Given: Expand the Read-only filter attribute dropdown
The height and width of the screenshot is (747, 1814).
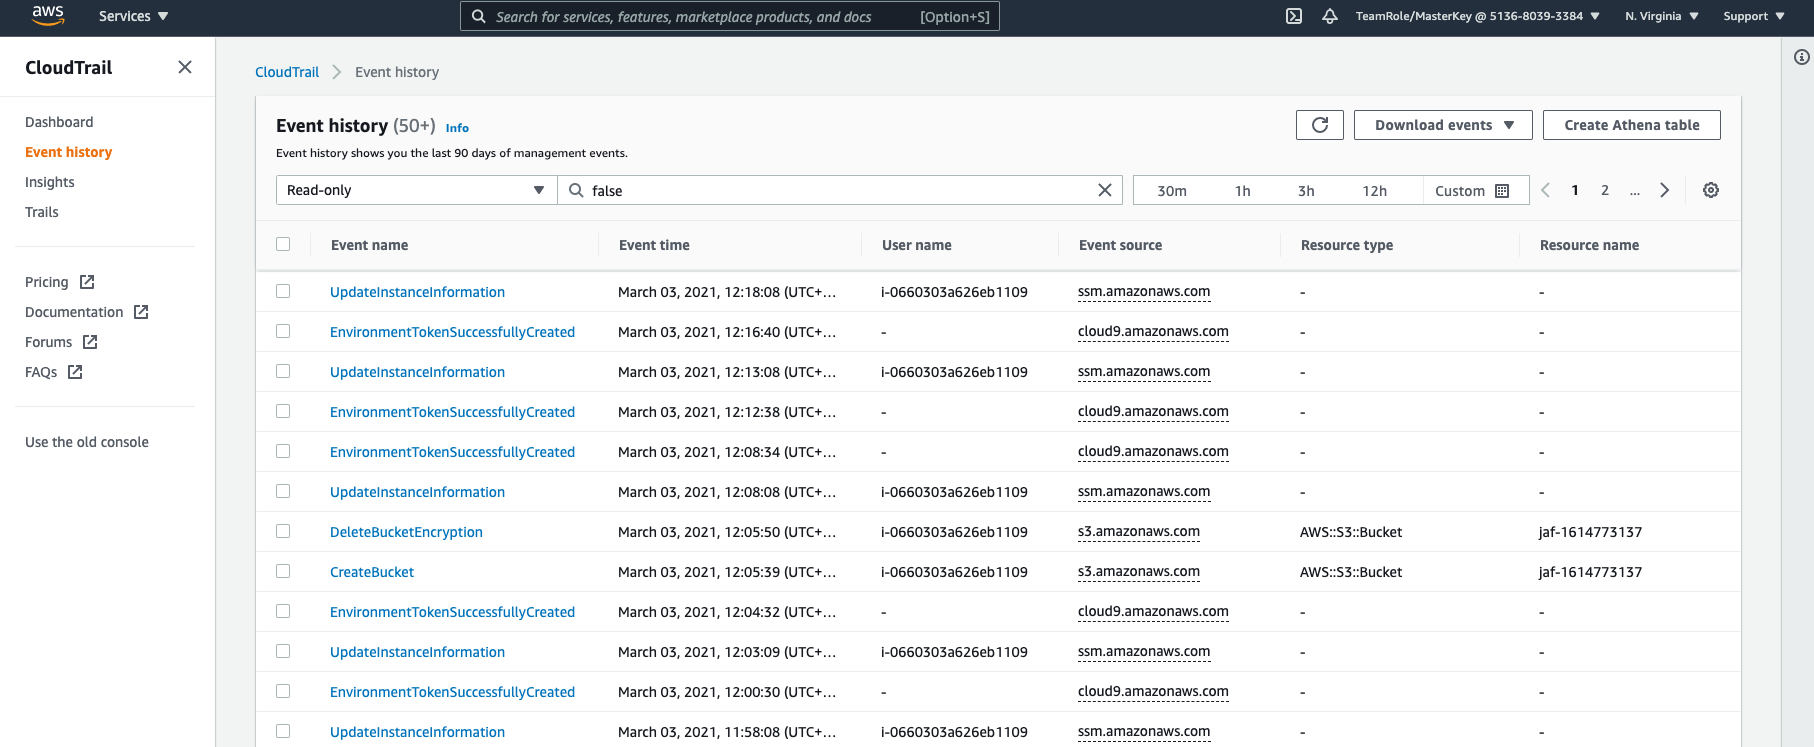Looking at the screenshot, I should point(416,190).
